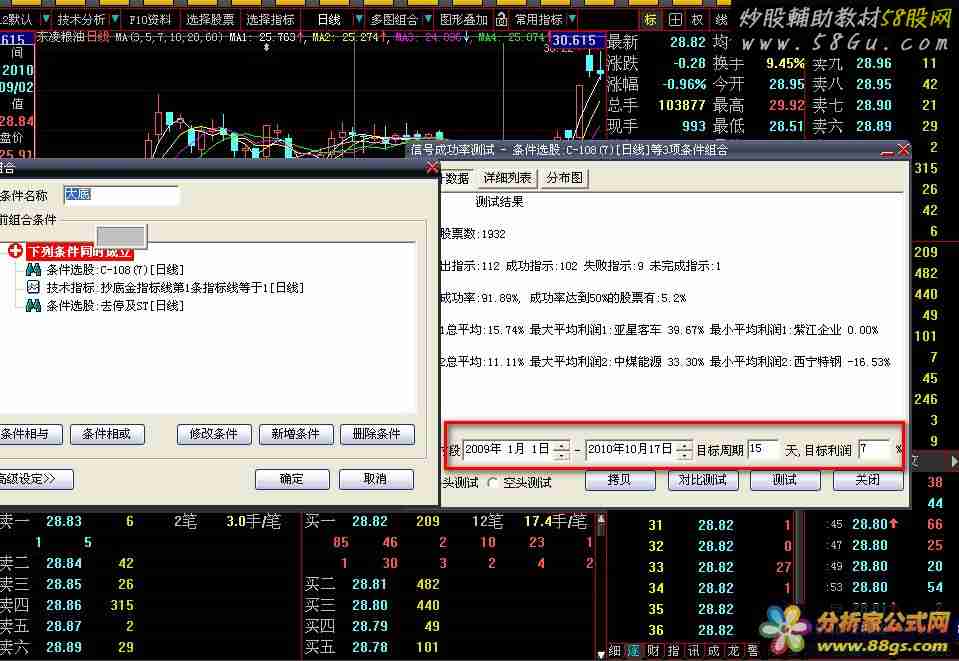Expand the 技术分析 dropdown arrow
959x661 pixels.
pyautogui.click(x=116, y=20)
